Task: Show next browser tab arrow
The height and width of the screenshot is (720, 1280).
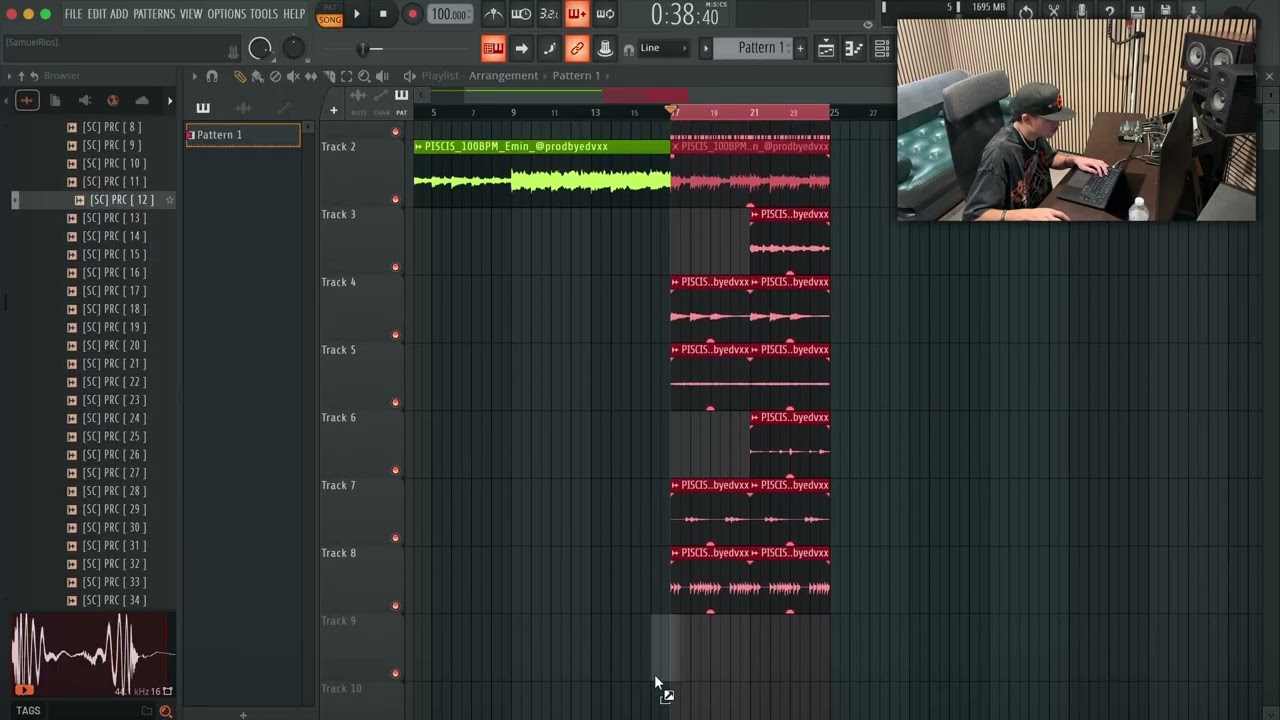Action: pyautogui.click(x=169, y=100)
